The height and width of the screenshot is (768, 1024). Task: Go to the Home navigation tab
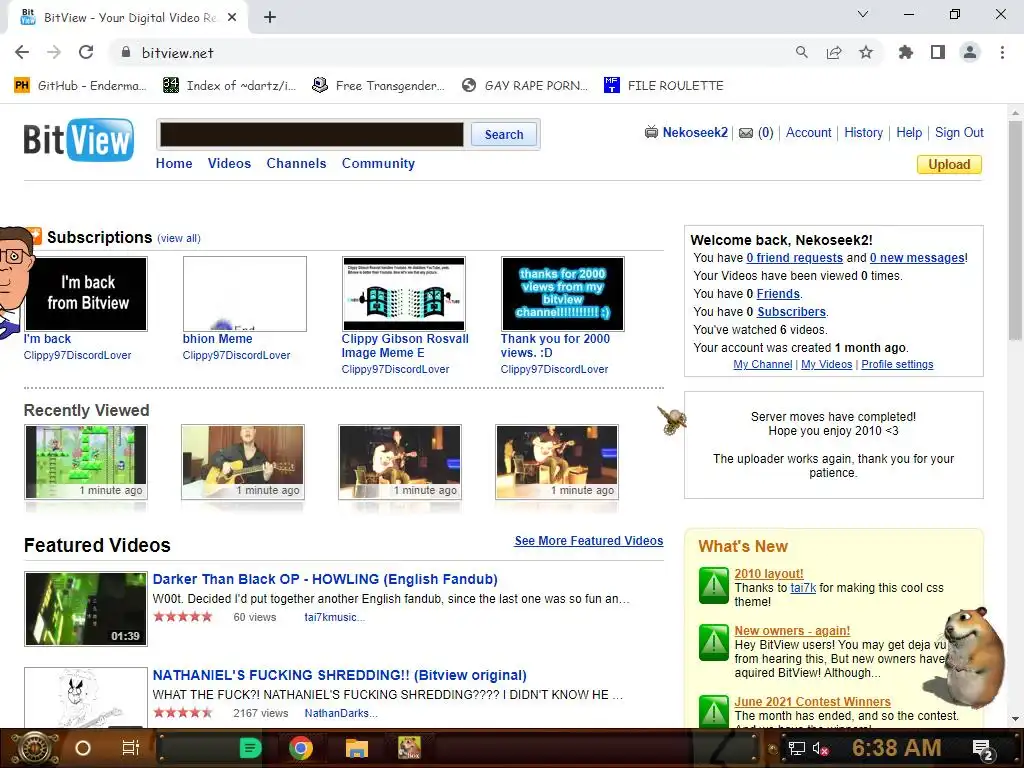tap(174, 163)
